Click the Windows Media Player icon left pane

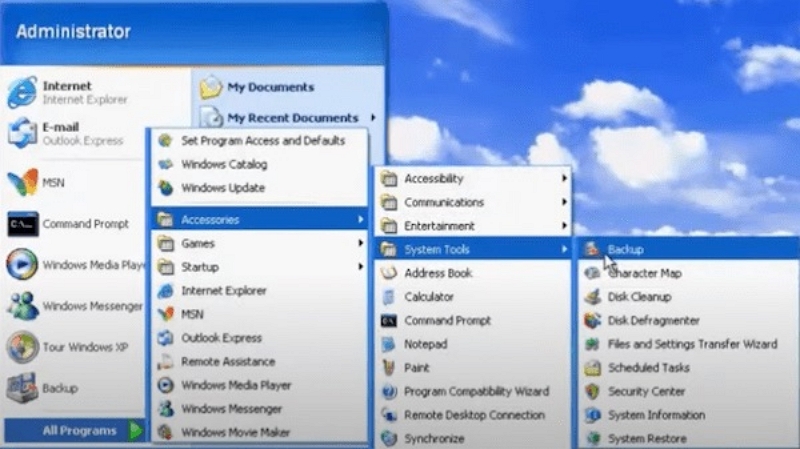click(x=22, y=264)
